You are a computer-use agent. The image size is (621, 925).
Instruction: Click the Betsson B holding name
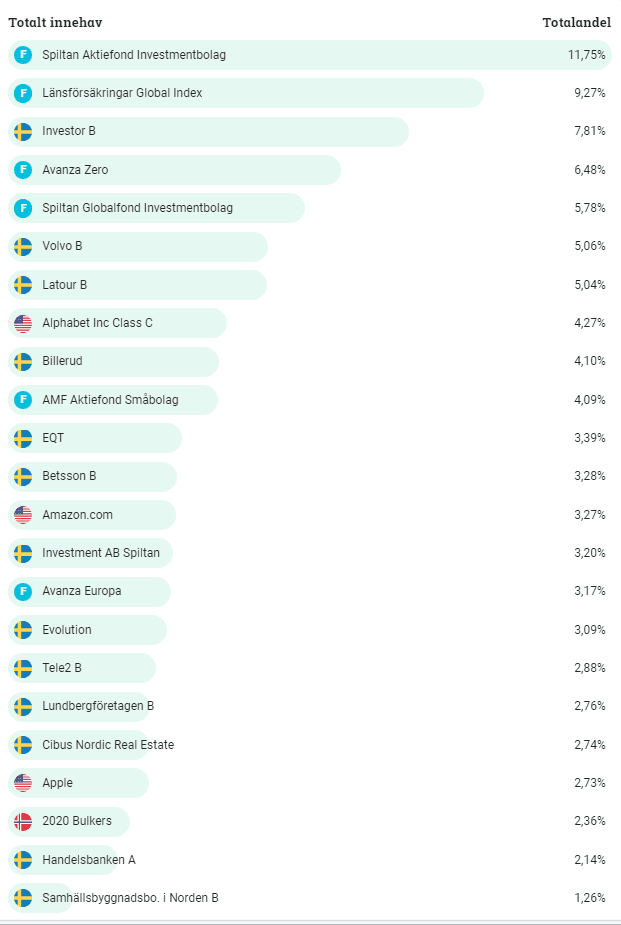[69, 476]
